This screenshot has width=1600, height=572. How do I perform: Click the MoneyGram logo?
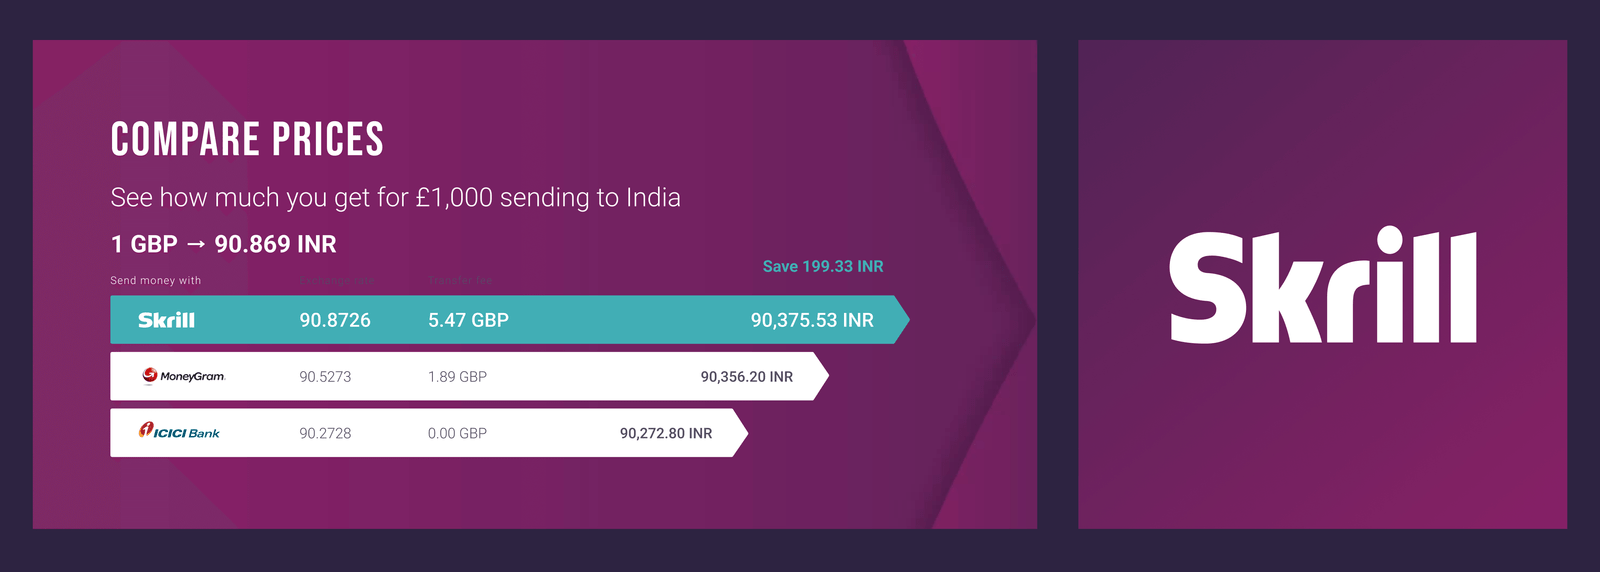coord(184,376)
